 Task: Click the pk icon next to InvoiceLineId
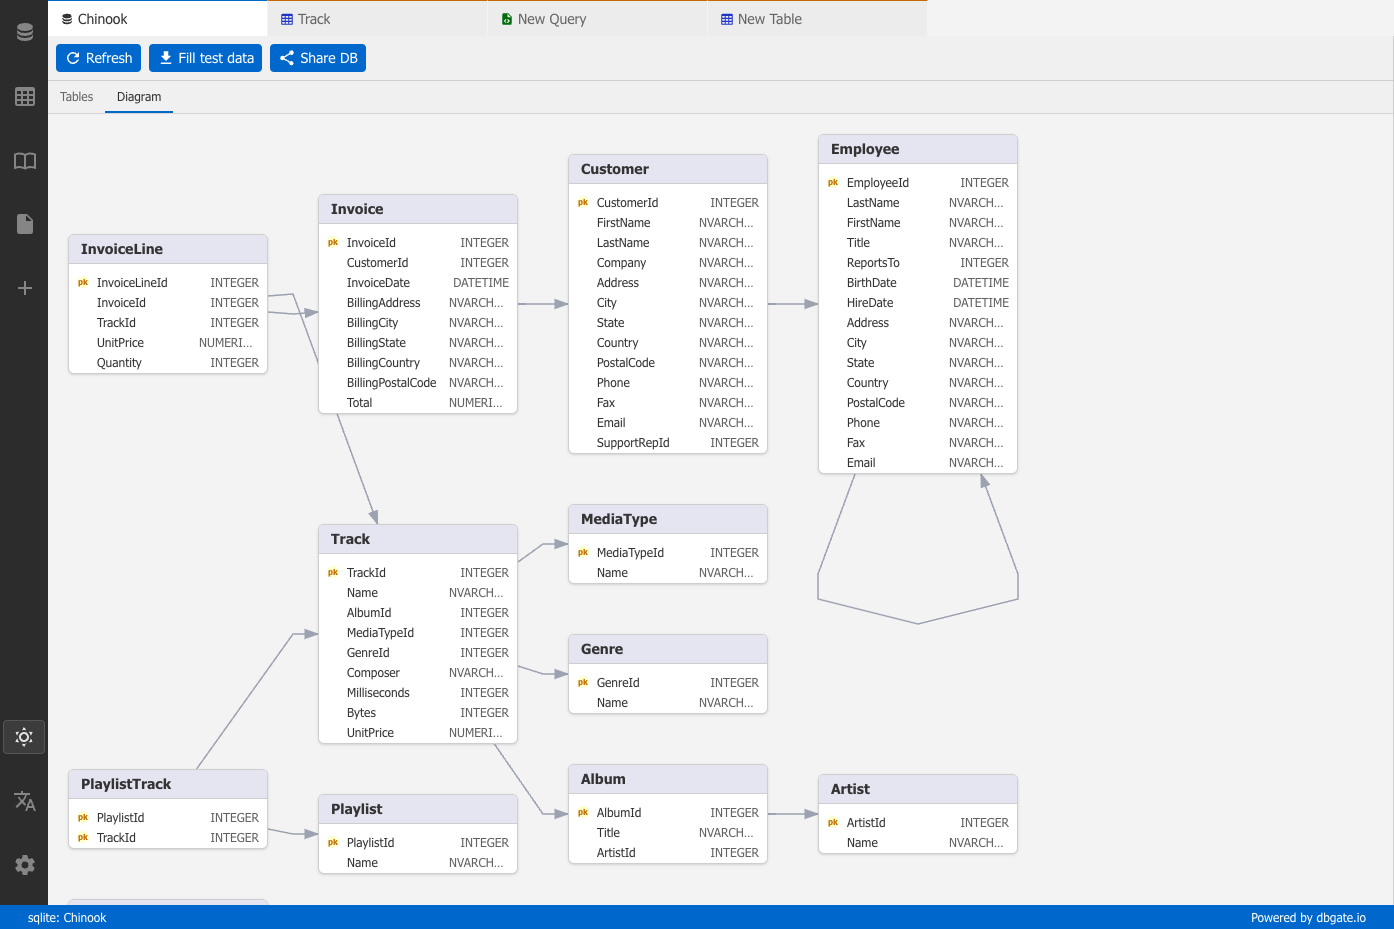pos(83,283)
